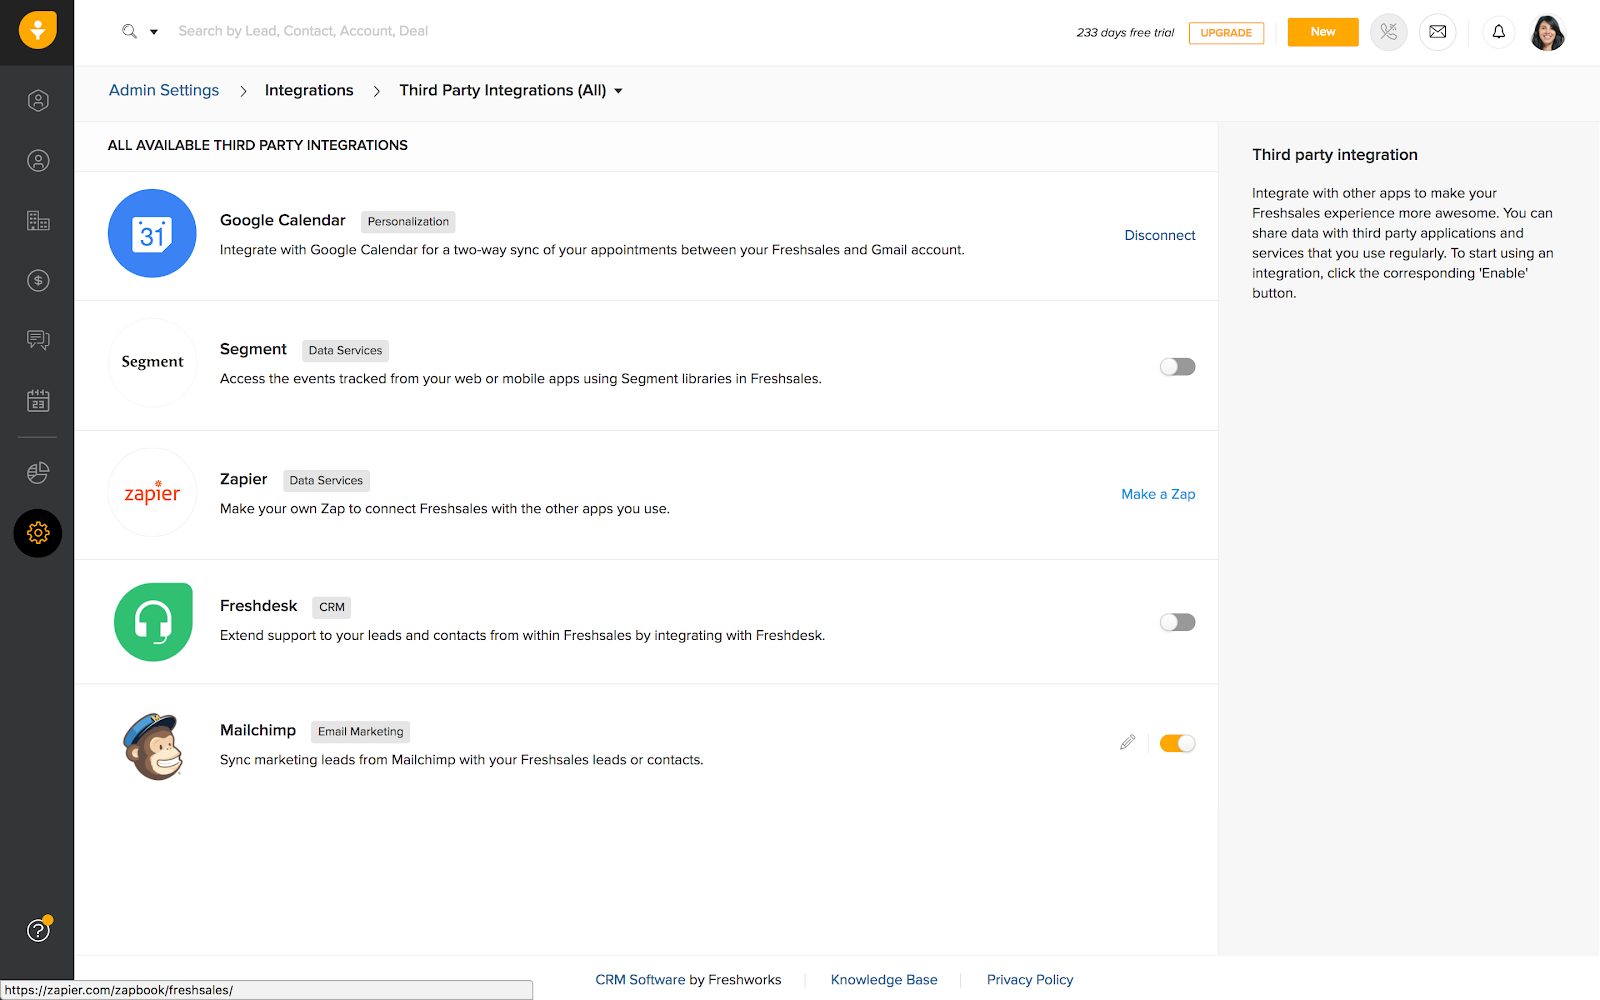1600x1000 pixels.
Task: Click the Make a Zap link
Action: 1158,494
